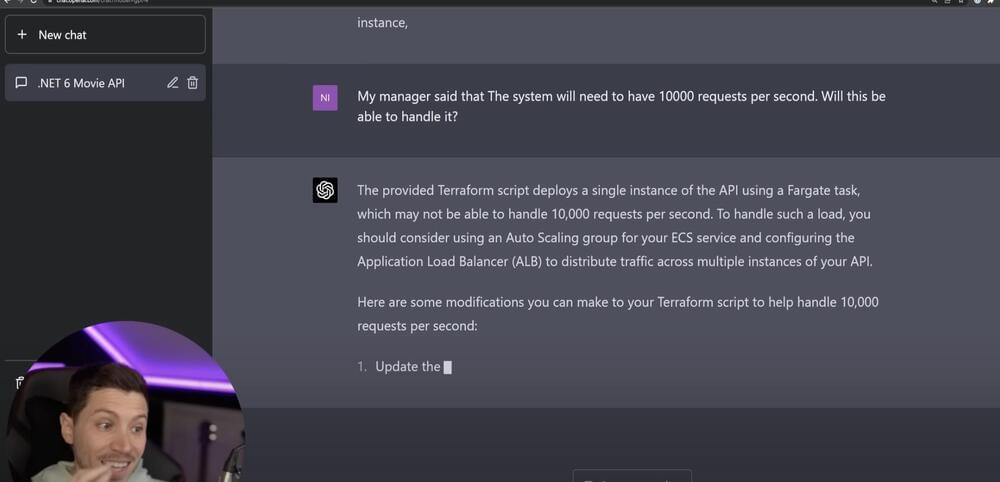This screenshot has width=1000, height=482.
Task: Open the .NET 6 Movie API conversation
Action: coord(82,83)
